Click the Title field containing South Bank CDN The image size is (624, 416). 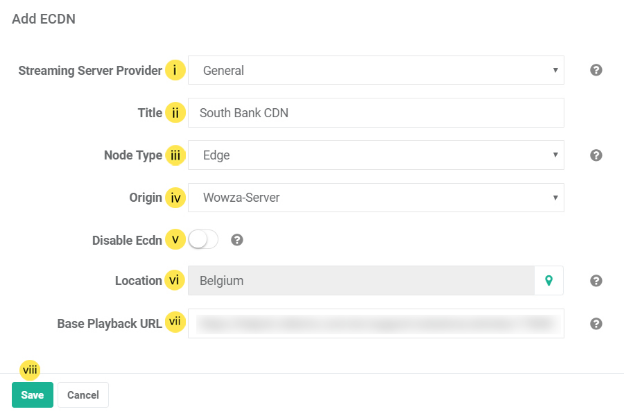coord(376,113)
